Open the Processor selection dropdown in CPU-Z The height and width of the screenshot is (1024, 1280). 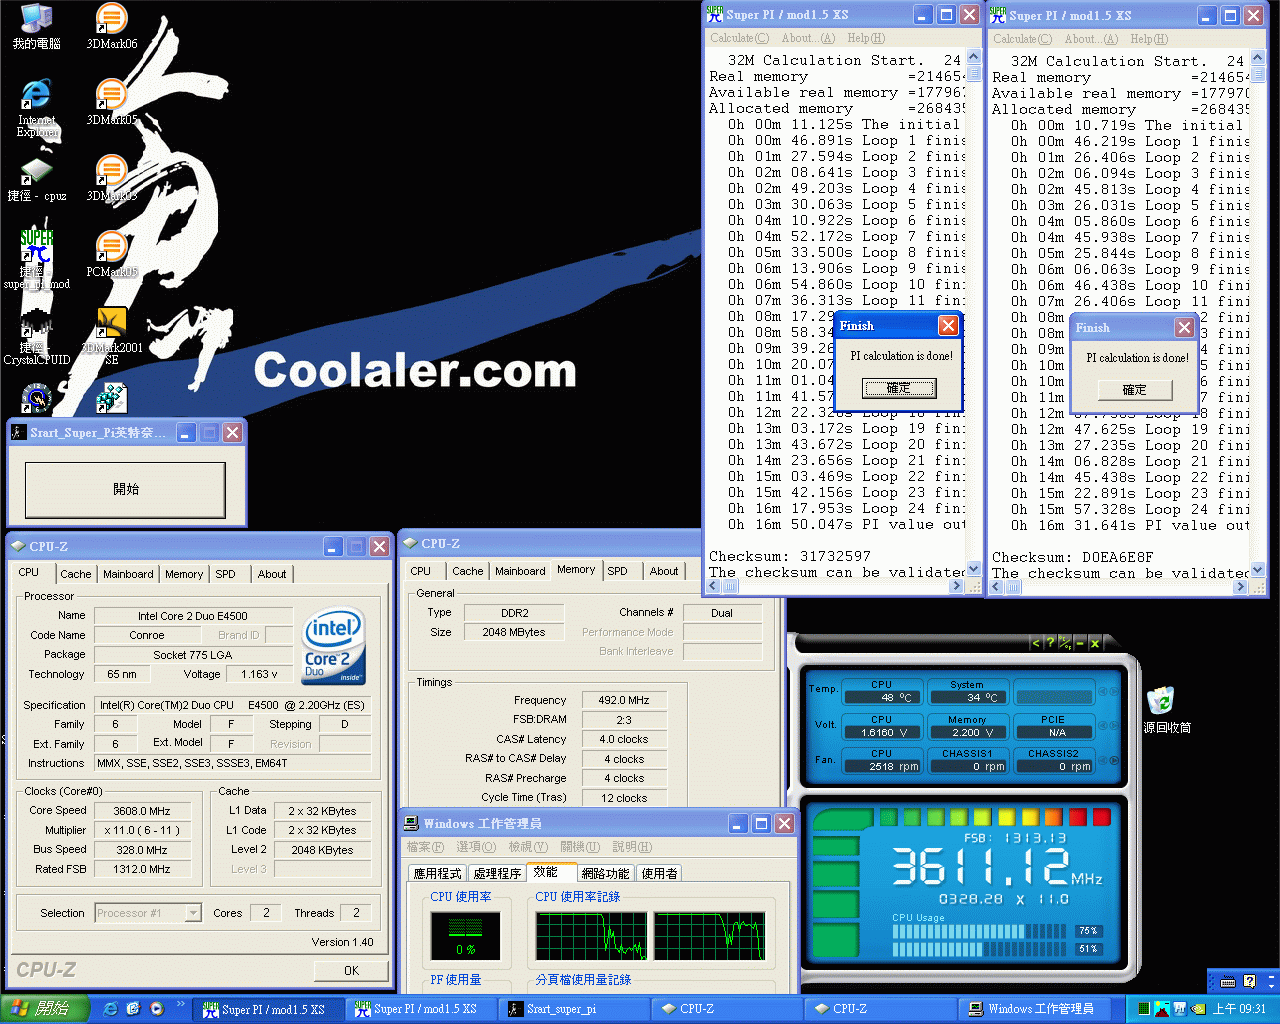pyautogui.click(x=193, y=913)
